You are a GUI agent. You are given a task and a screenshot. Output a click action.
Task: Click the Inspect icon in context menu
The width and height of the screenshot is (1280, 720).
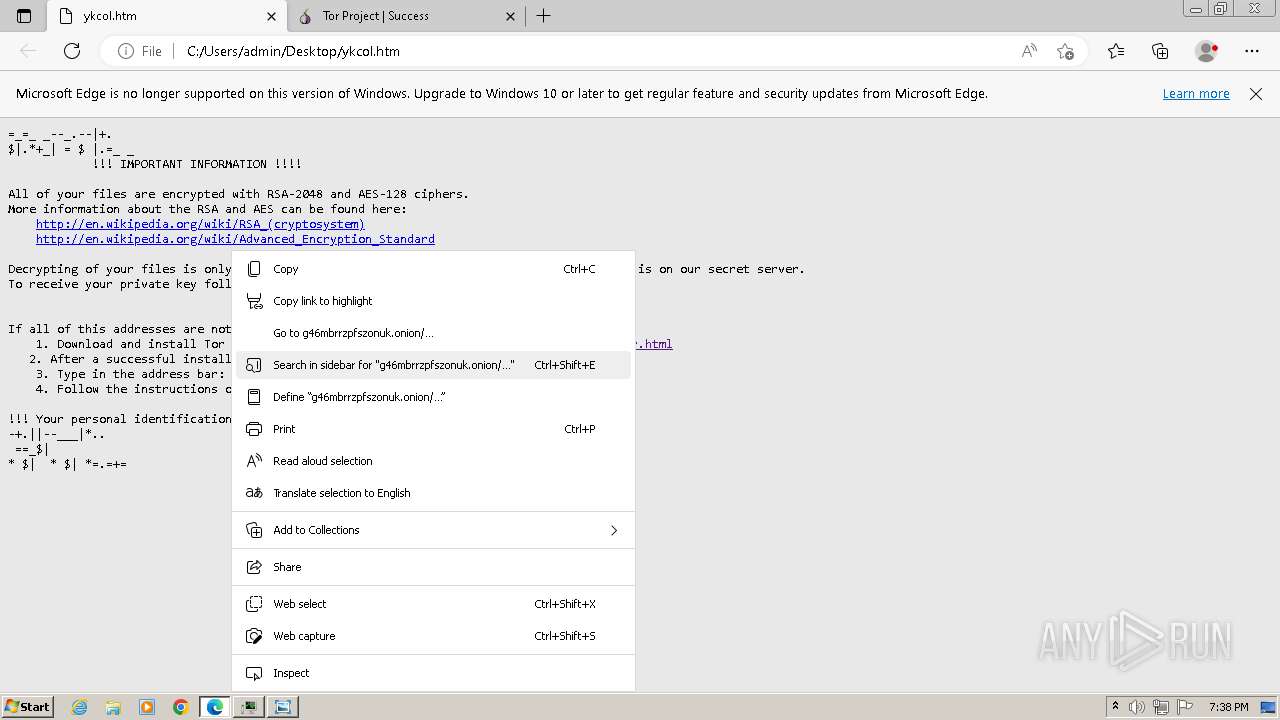[x=254, y=673]
